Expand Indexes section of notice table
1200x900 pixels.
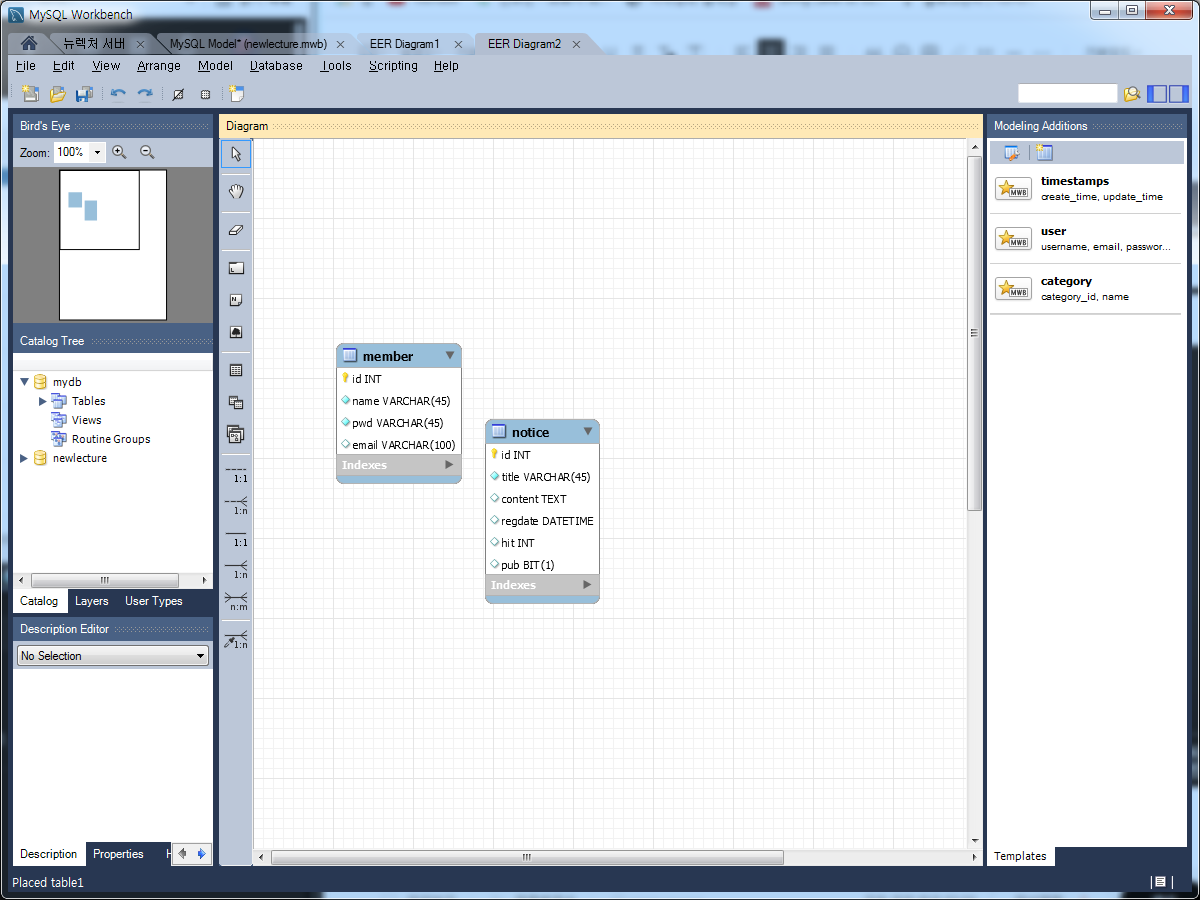pyautogui.click(x=587, y=585)
